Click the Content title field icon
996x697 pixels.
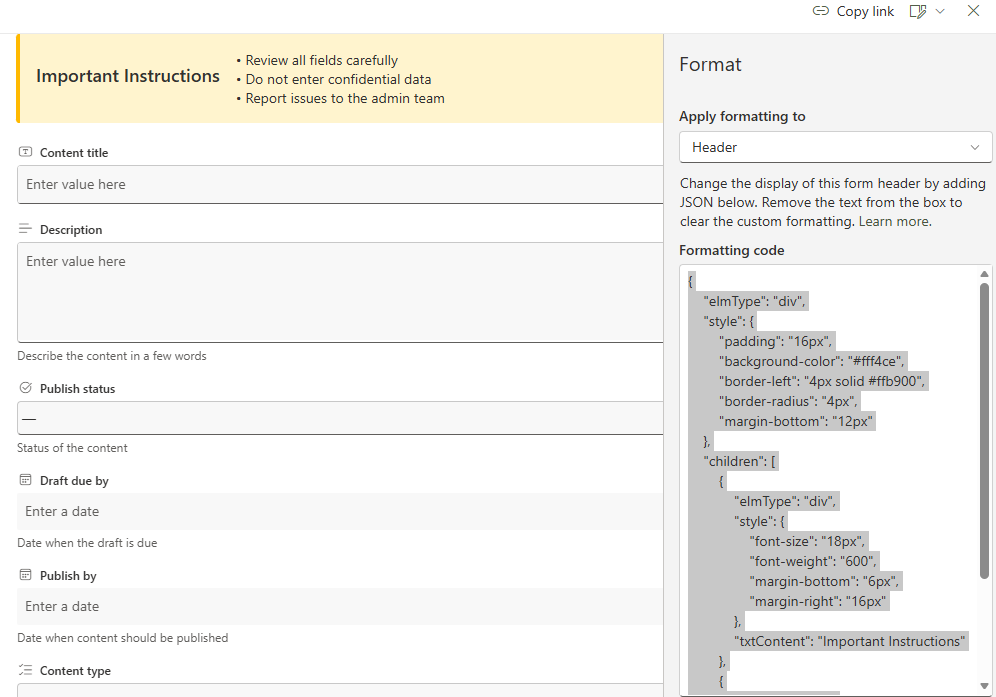pyautogui.click(x=26, y=152)
